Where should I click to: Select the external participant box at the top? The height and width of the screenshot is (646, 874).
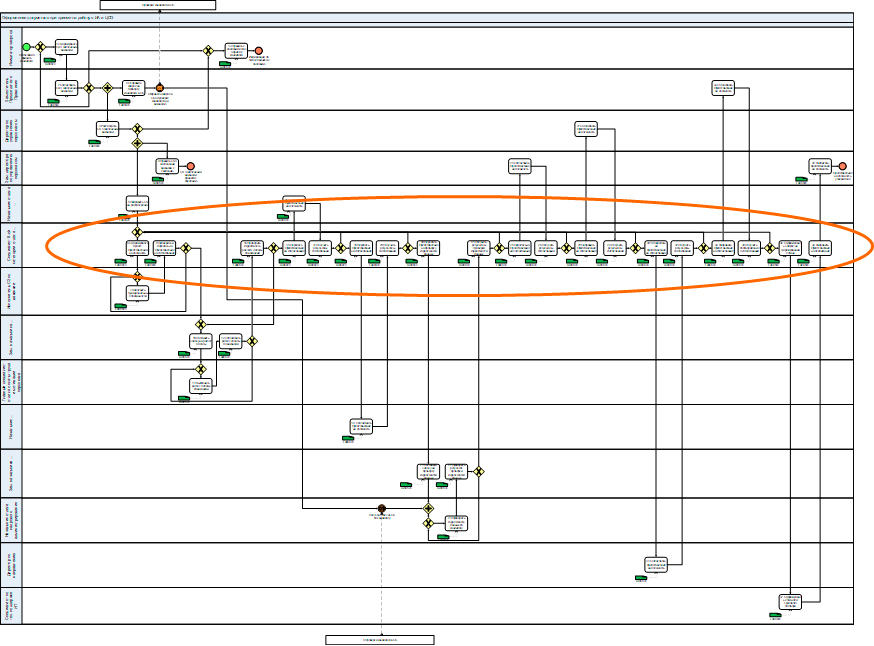(158, 5)
